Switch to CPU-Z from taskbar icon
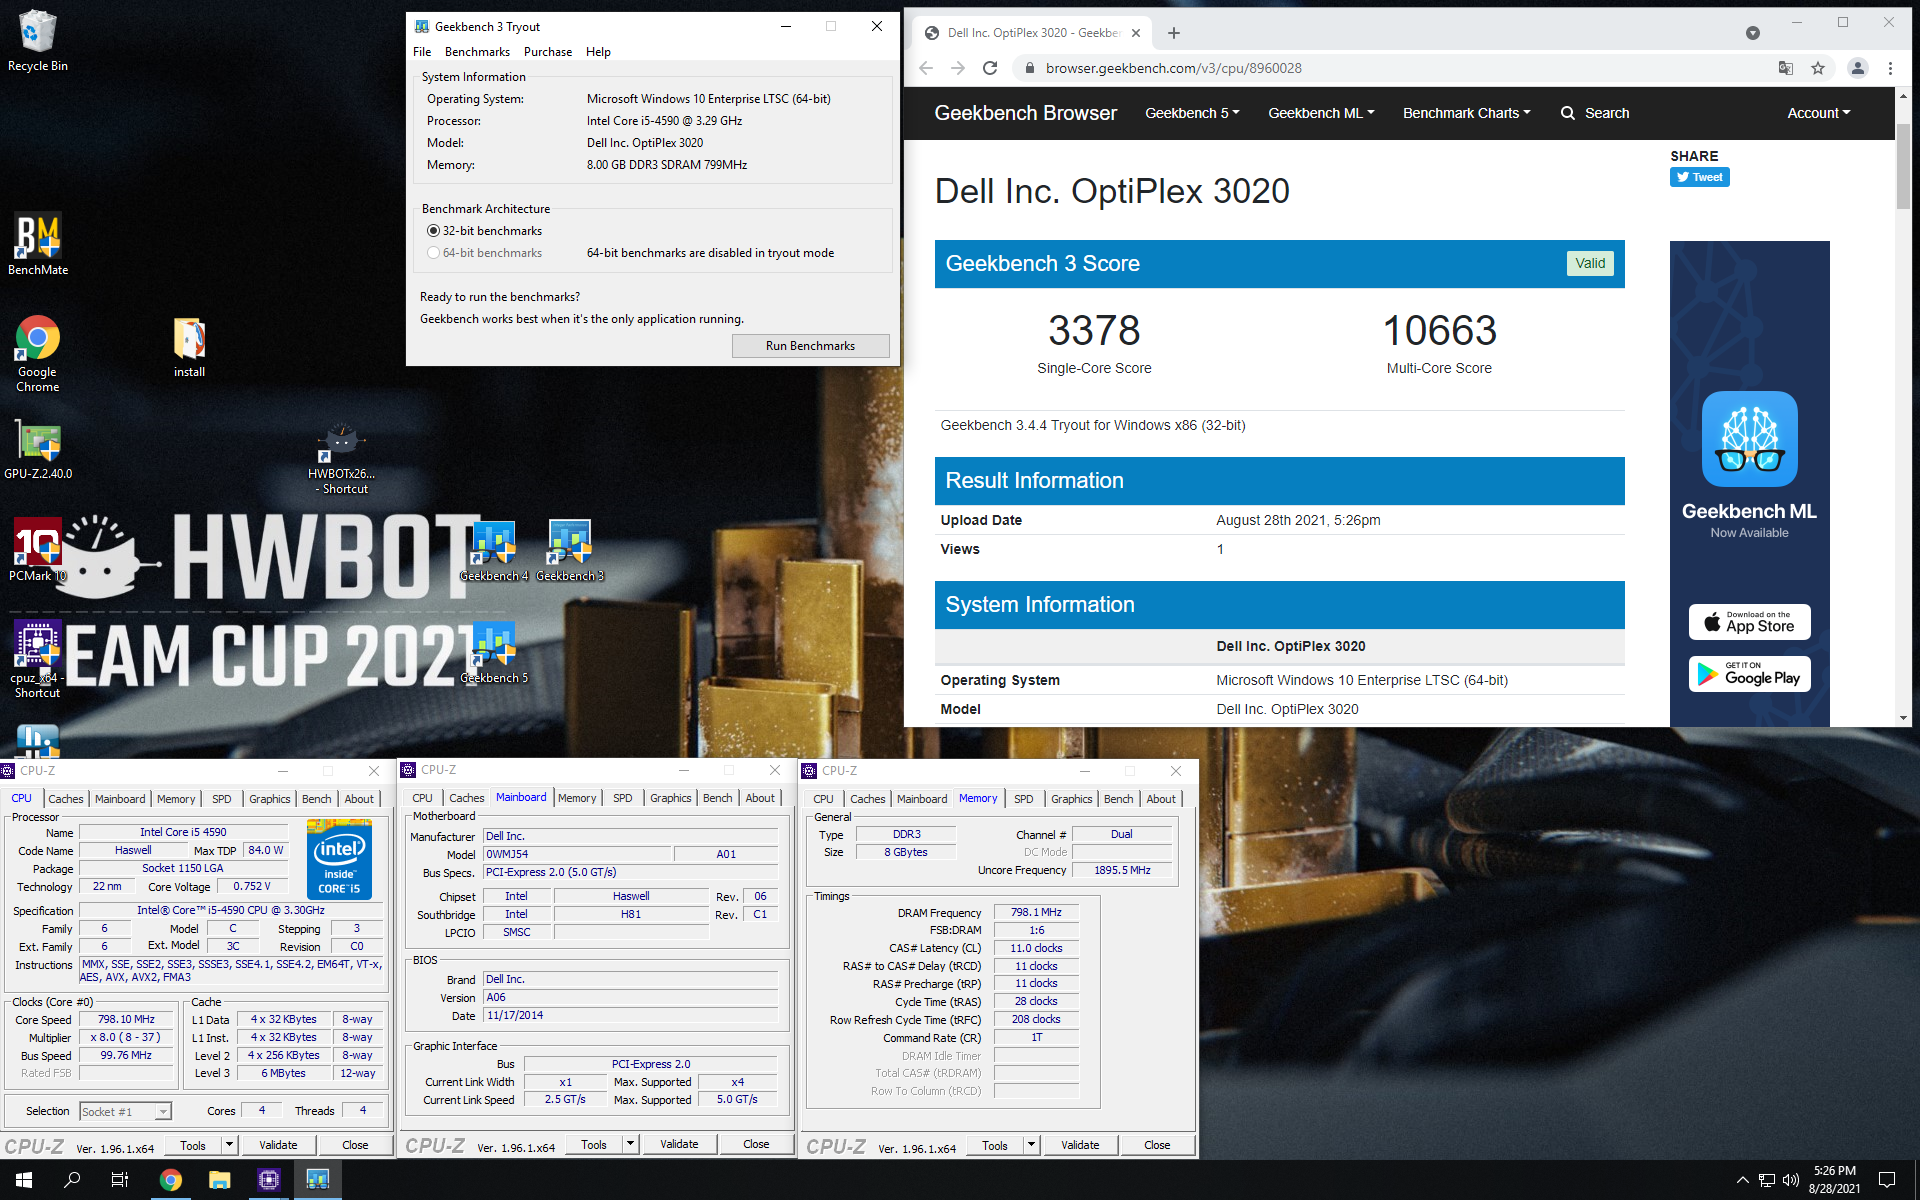1920x1200 pixels. tap(268, 1180)
